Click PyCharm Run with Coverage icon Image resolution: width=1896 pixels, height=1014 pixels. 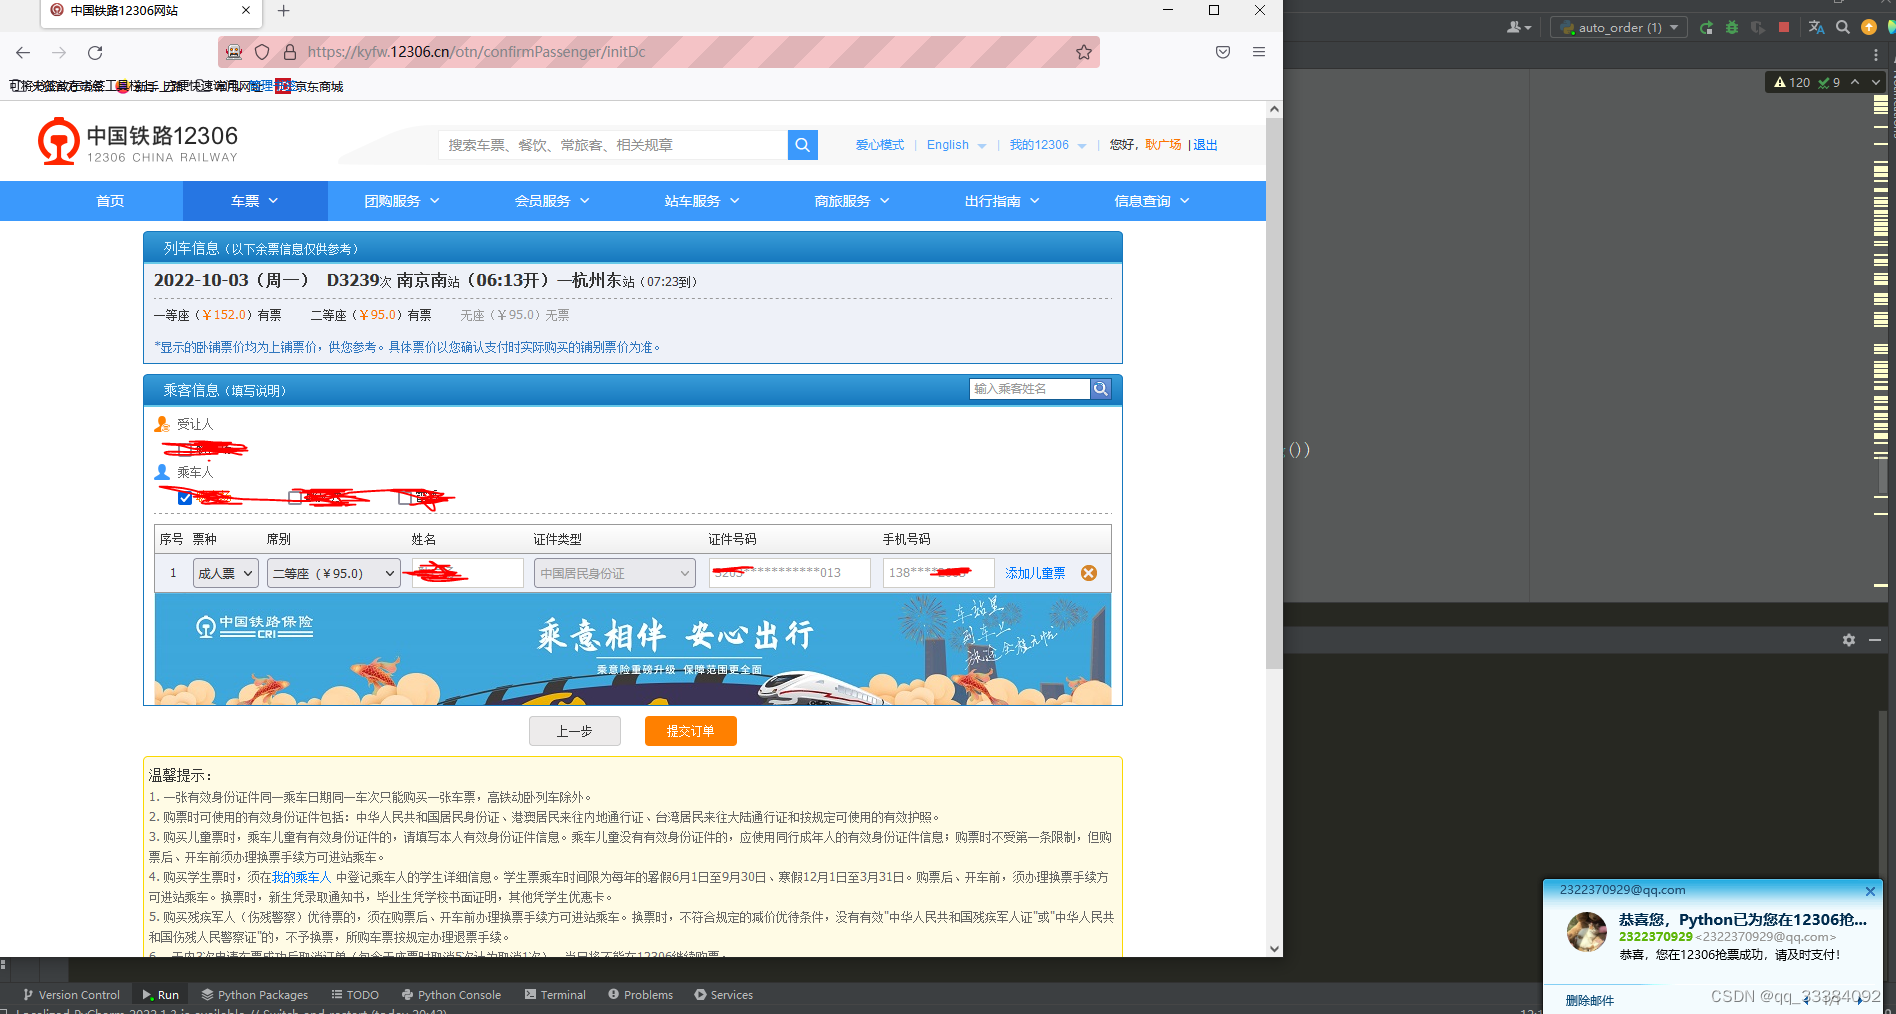click(1758, 28)
